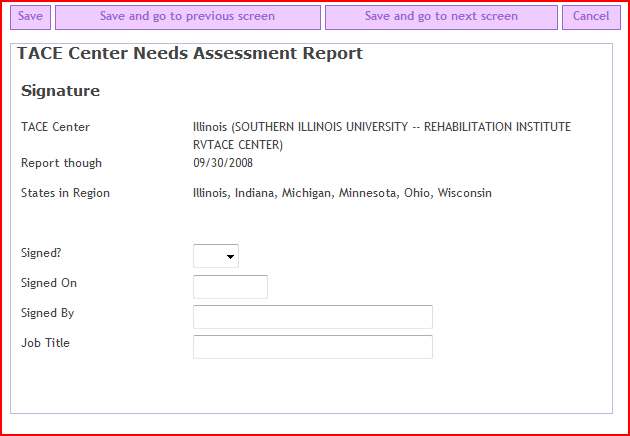The width and height of the screenshot is (630, 436).
Task: Click the States in Region label
Action: pyautogui.click(x=65, y=193)
